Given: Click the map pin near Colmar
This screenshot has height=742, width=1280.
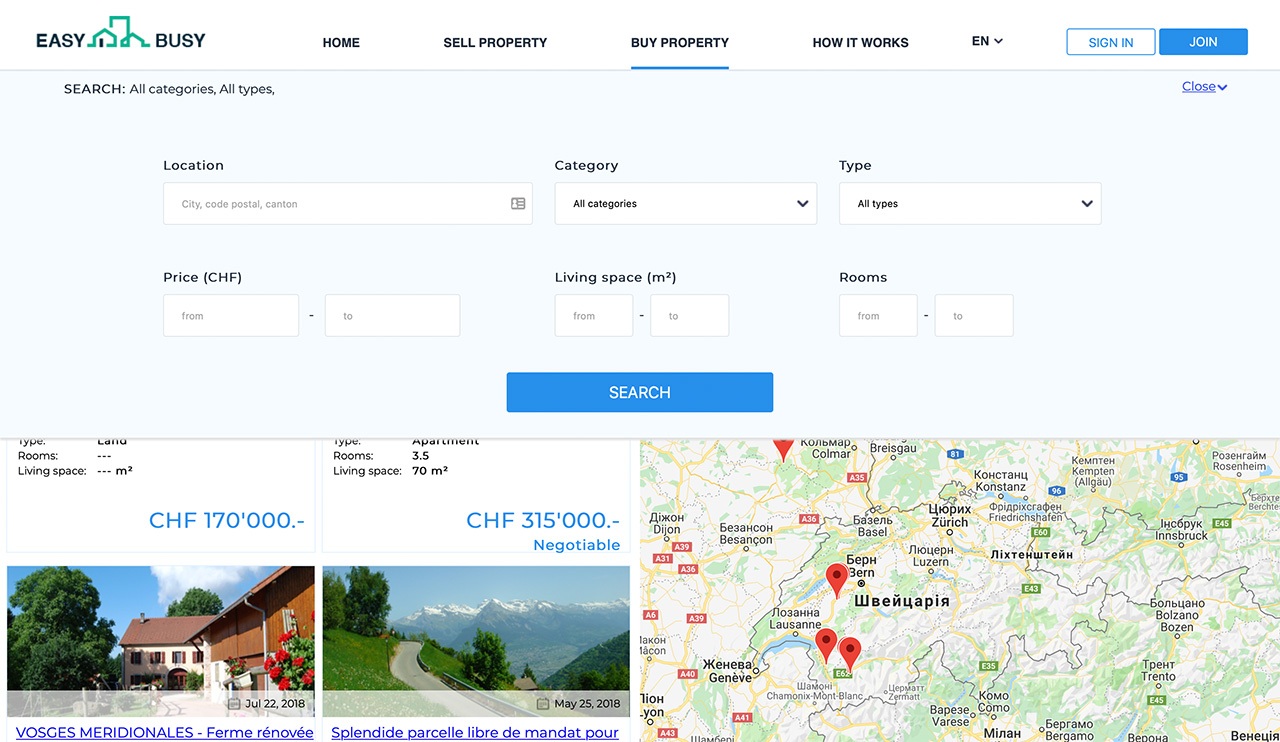Looking at the screenshot, I should pos(783,447).
